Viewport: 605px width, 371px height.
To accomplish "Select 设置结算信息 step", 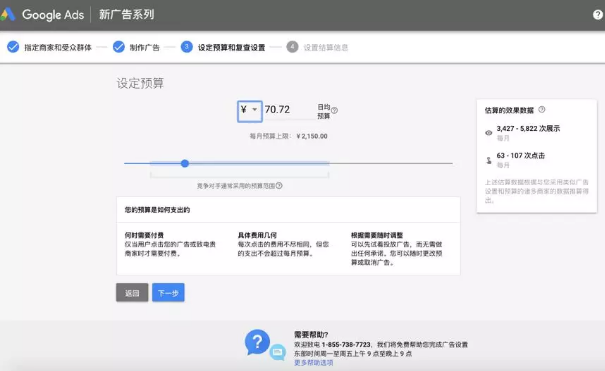I will (326, 47).
